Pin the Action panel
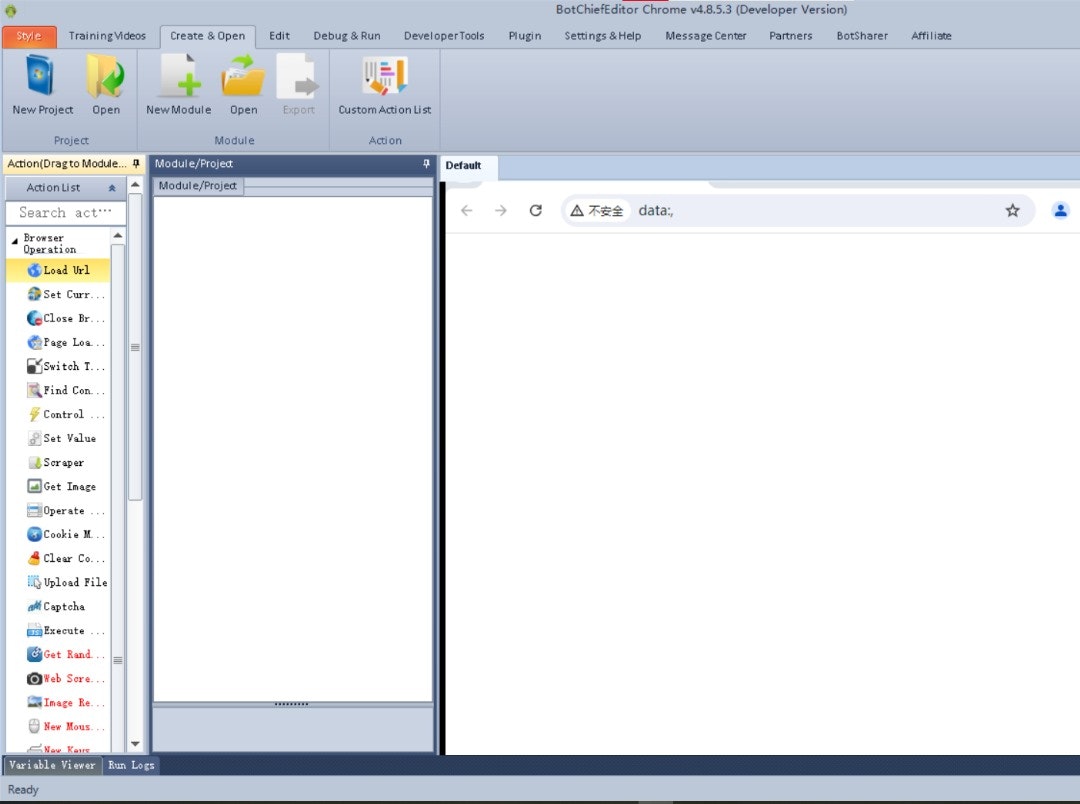 coord(136,163)
